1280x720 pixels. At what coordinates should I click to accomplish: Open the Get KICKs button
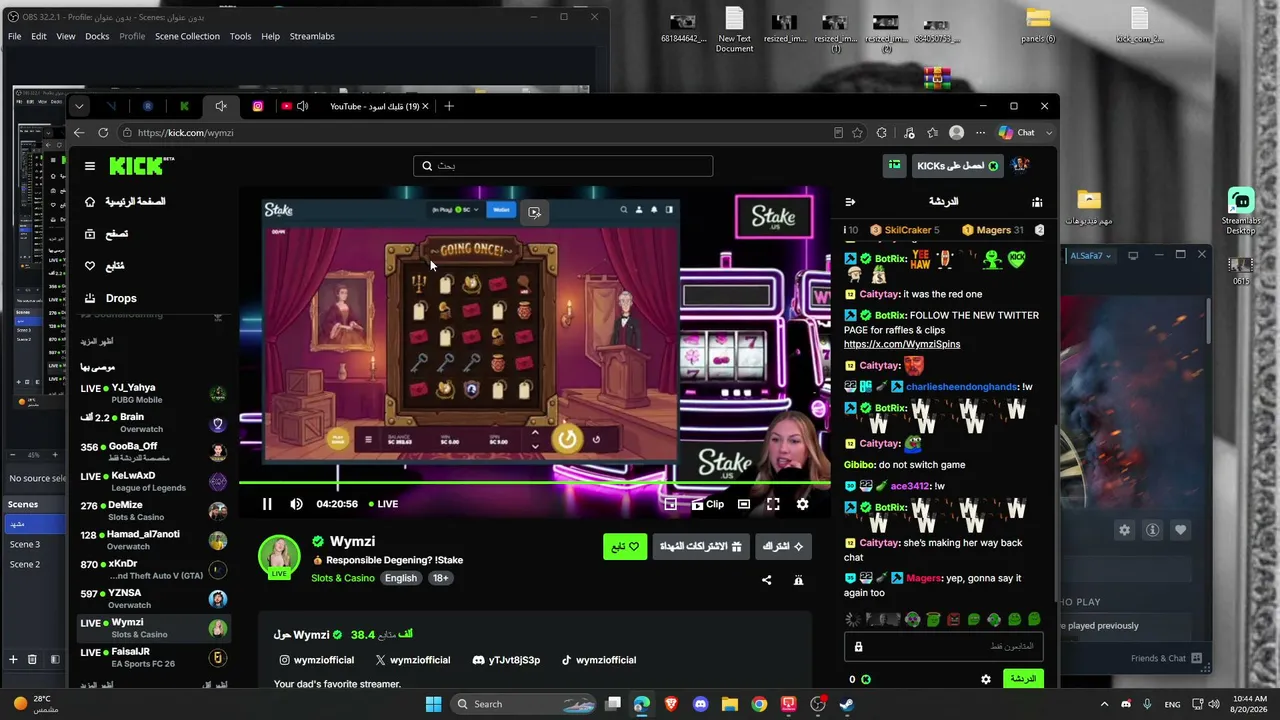(957, 166)
